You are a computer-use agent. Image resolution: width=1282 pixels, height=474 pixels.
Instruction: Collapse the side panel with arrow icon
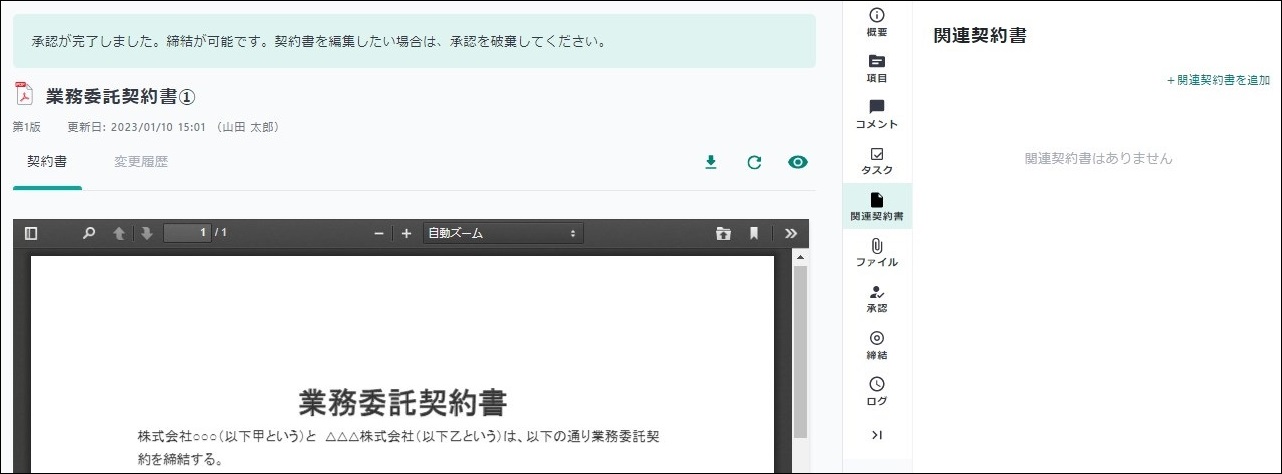[x=877, y=434]
